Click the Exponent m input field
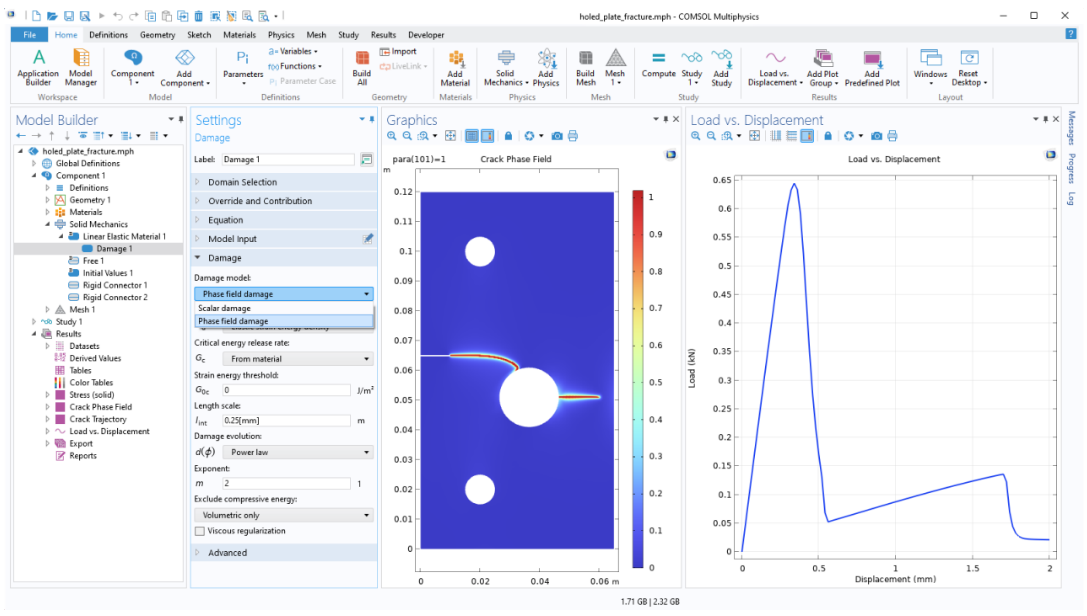This screenshot has width=1087, height=616. (x=286, y=484)
